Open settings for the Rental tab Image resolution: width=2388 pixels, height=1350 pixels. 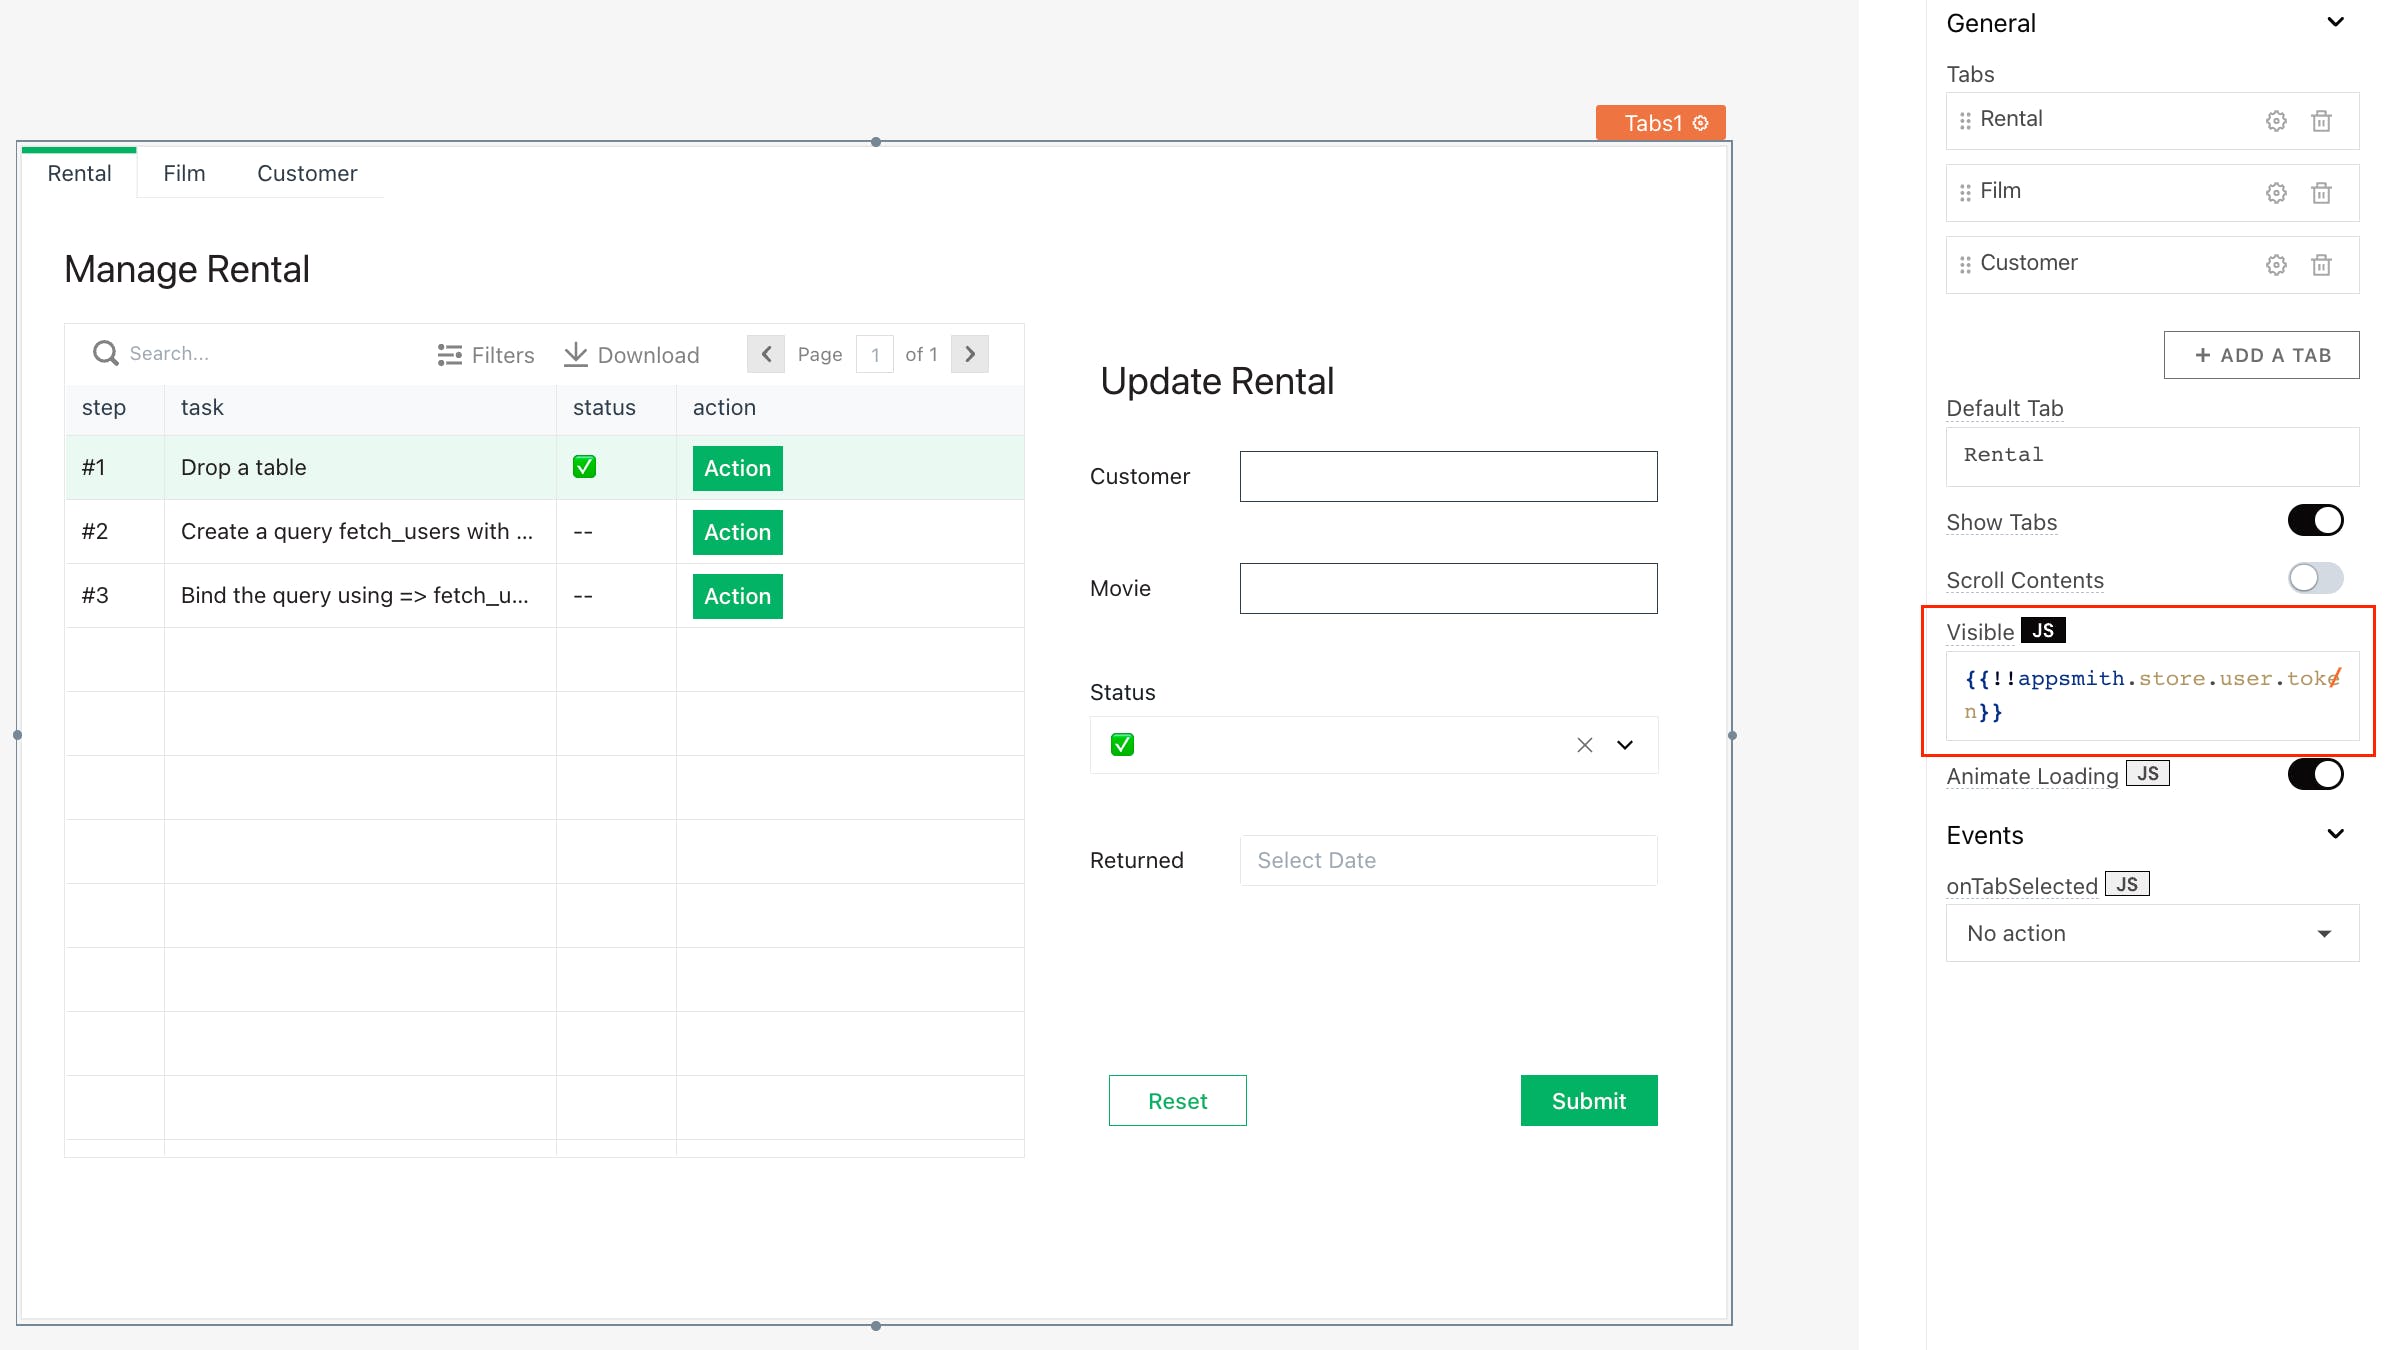tap(2276, 121)
